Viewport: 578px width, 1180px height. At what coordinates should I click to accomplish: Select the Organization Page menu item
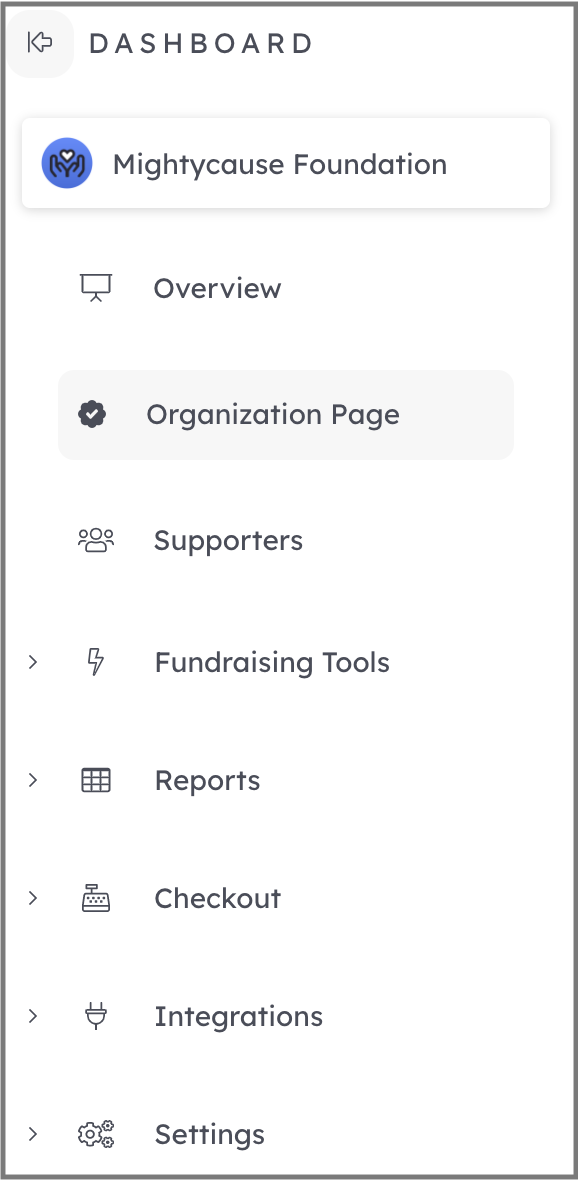click(x=286, y=415)
